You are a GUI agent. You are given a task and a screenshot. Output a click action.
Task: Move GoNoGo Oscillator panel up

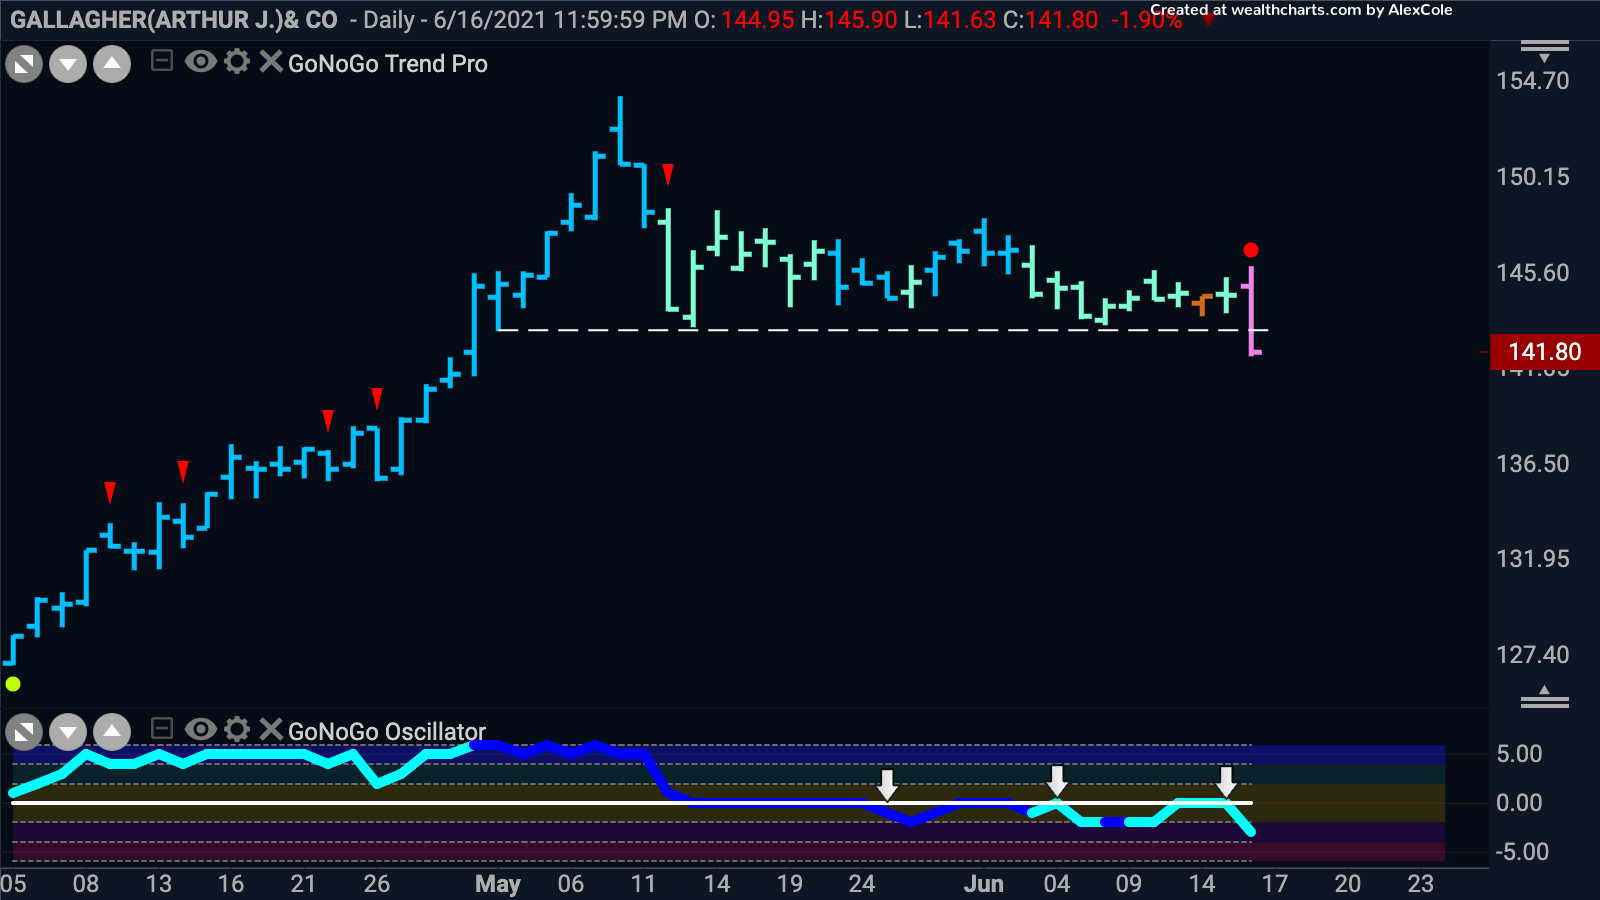pos(112,732)
